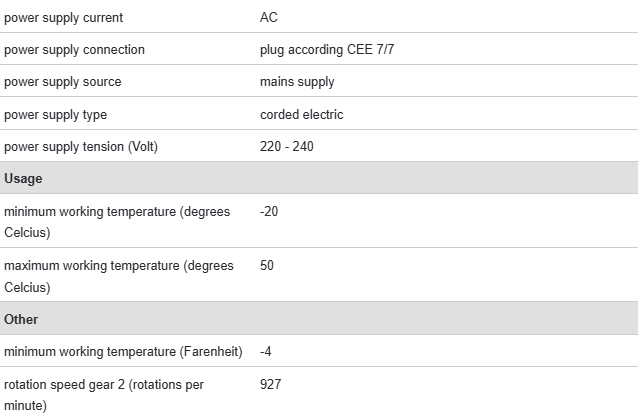Click the "rotation speed gear 2" label
This screenshot has width=638, height=420.
pos(104,394)
